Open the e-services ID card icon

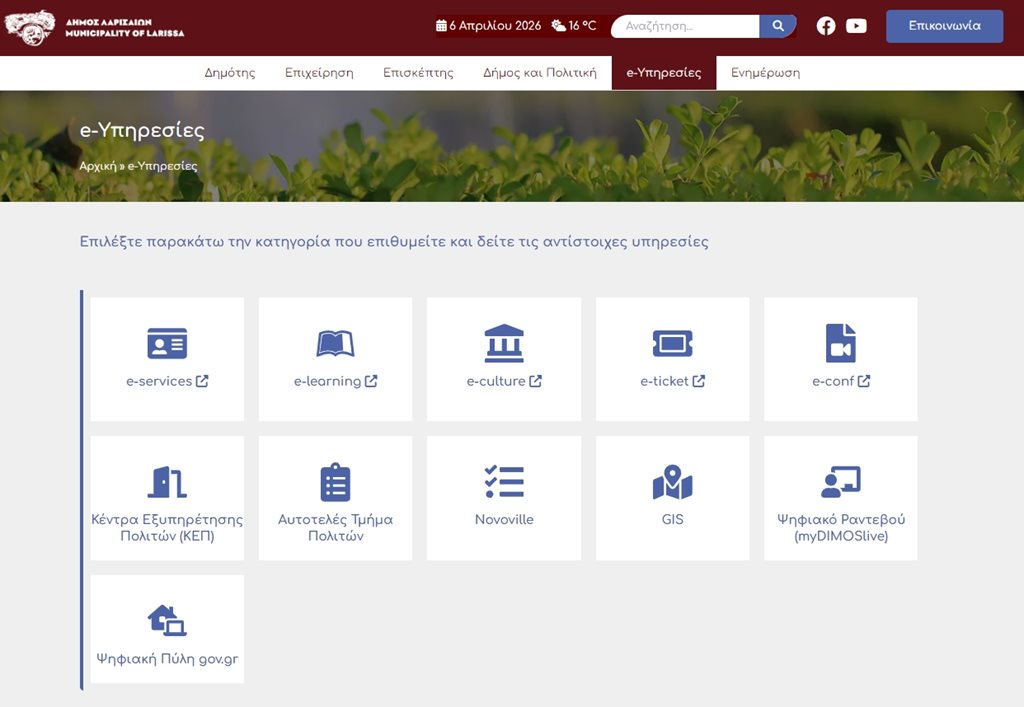[x=167, y=343]
